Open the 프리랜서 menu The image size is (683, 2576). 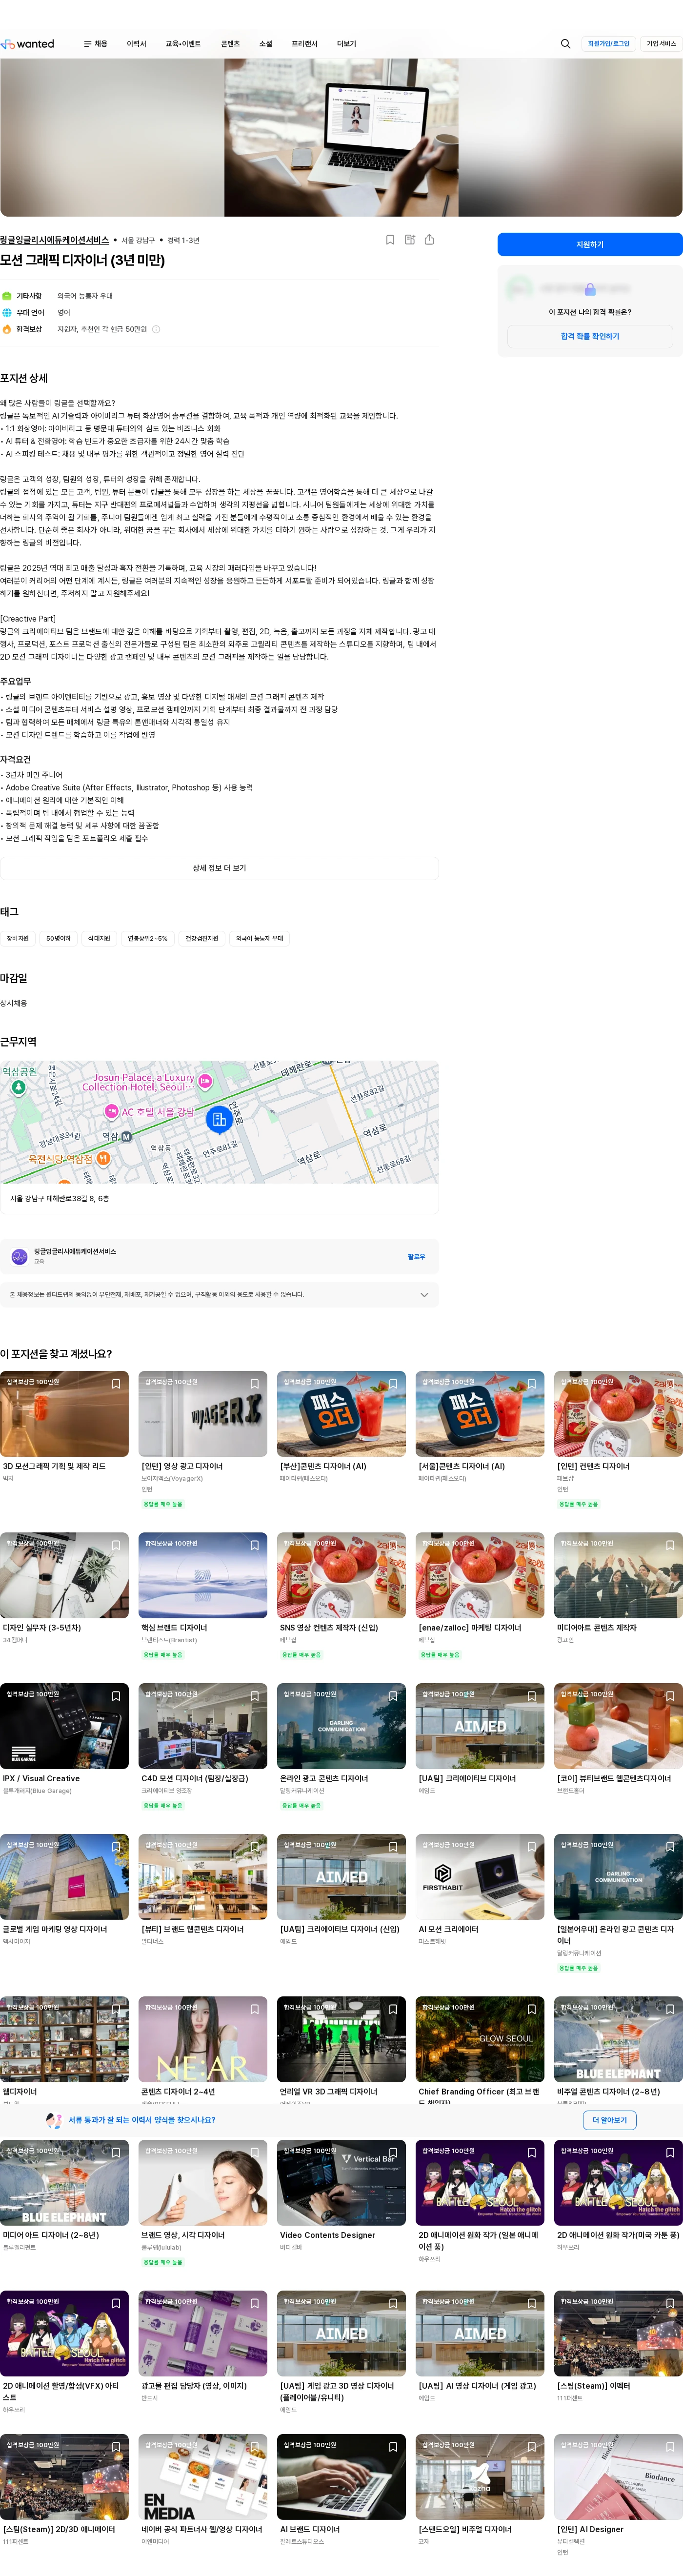click(304, 44)
